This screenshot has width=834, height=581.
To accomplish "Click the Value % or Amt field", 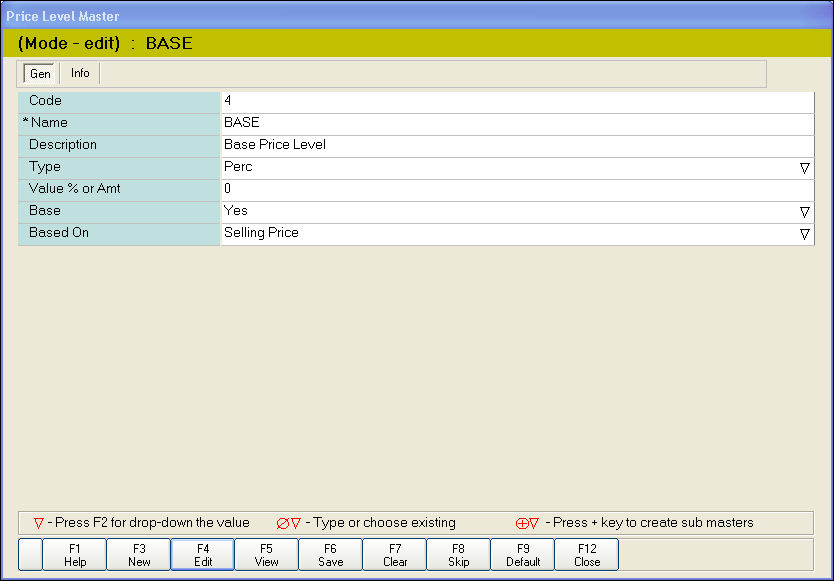I will pyautogui.click(x=517, y=190).
